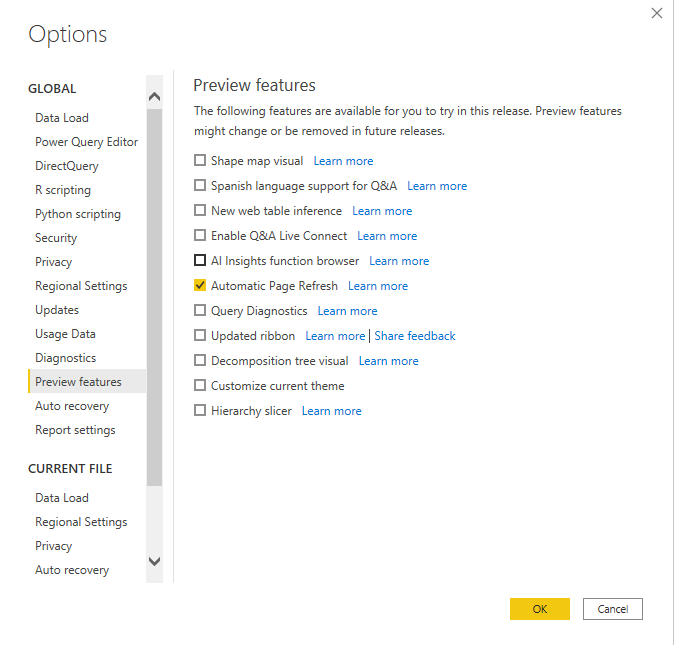Screen dimensions: 674x645
Task: Go to Regional Settings under CURRENT FILE
Action: tap(81, 522)
